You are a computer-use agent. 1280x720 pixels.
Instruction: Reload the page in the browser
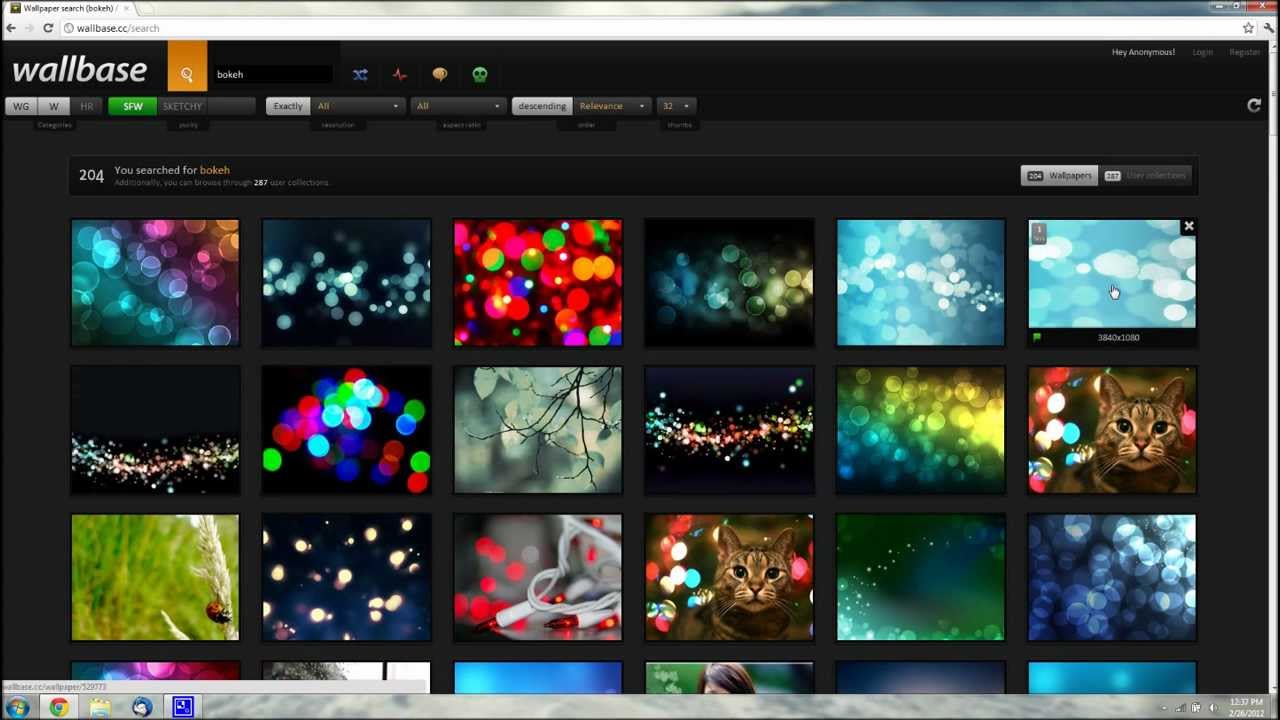click(x=48, y=28)
